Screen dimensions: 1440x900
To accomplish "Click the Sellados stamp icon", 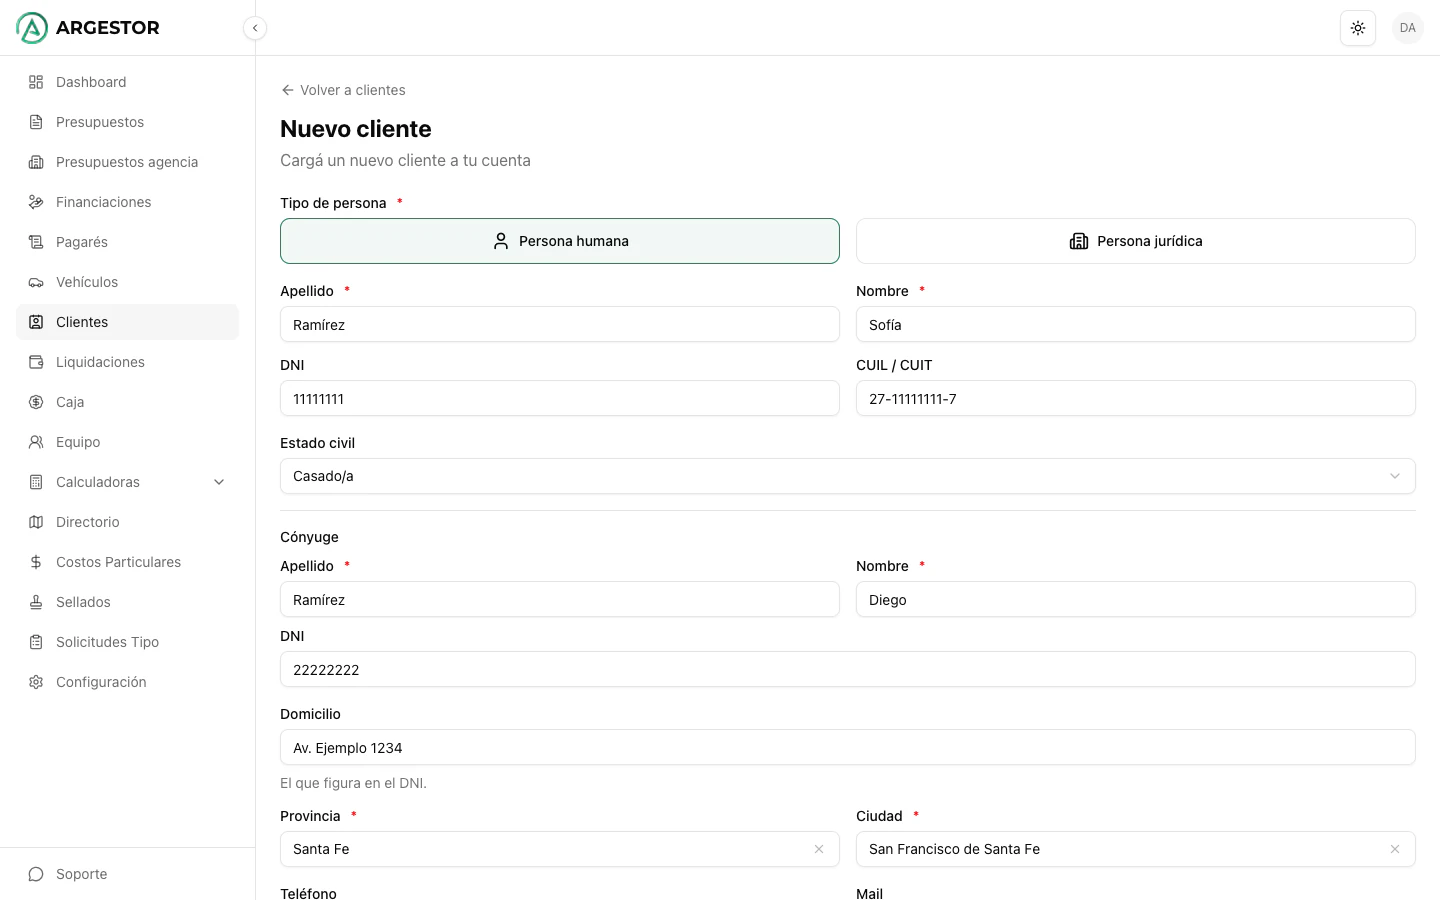I will [x=36, y=602].
